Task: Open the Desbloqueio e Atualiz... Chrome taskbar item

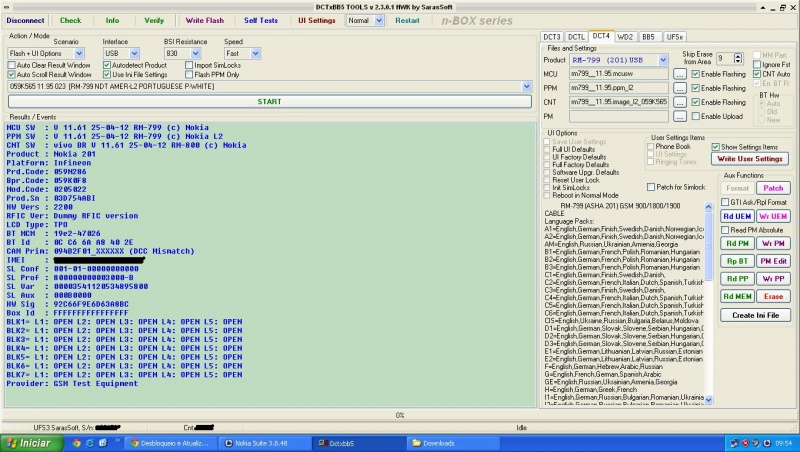Action: [x=172, y=443]
